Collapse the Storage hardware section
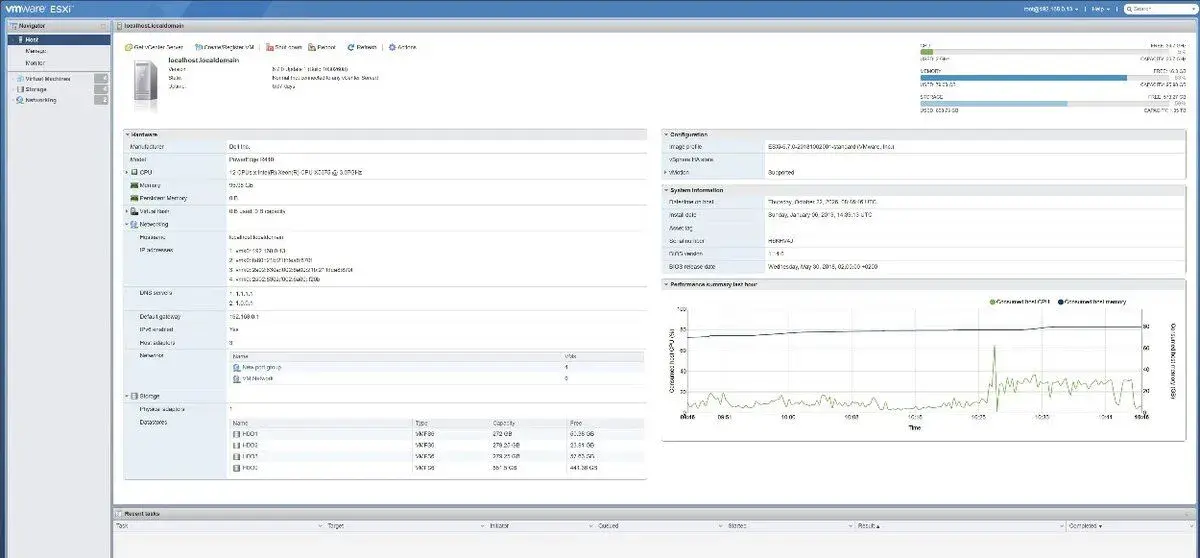This screenshot has height=558, width=1200. (127, 396)
